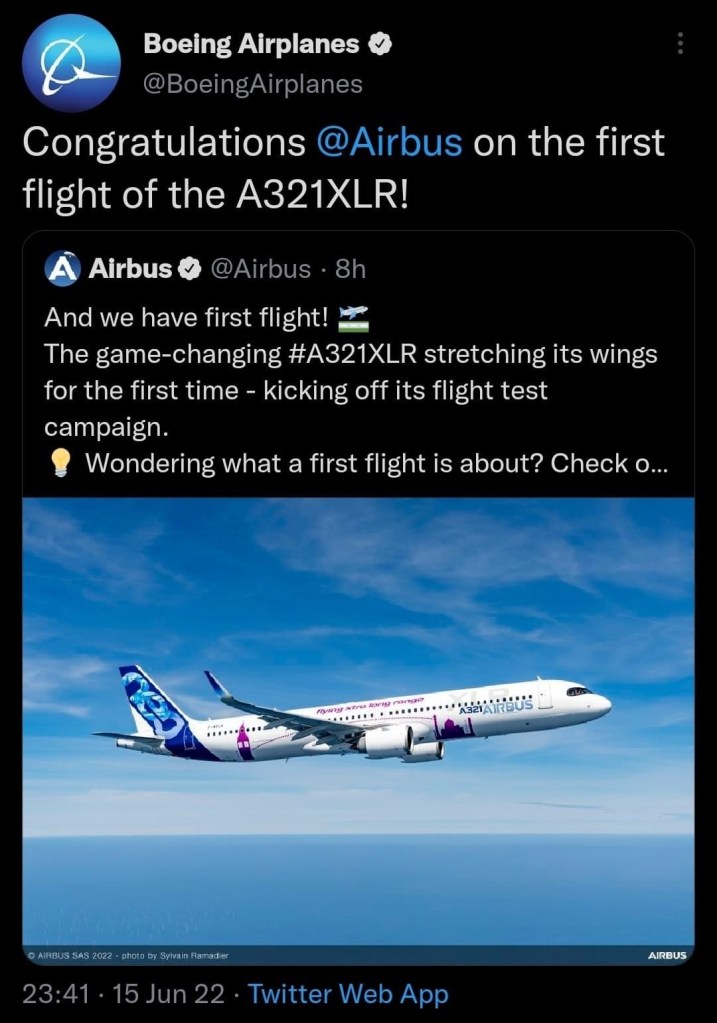Screen dimensions: 717x1023
Task: Click the Airbus logo avatar in quoted tweet
Action: 63,268
